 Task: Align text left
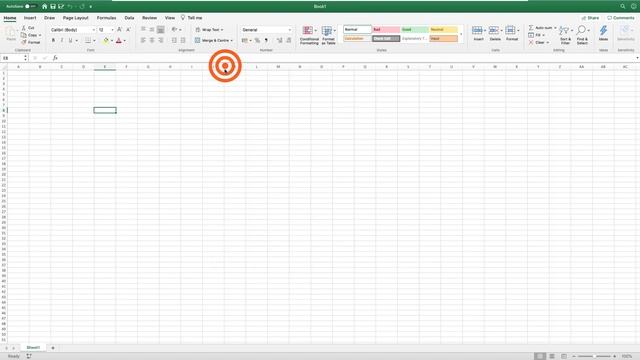(x=143, y=40)
